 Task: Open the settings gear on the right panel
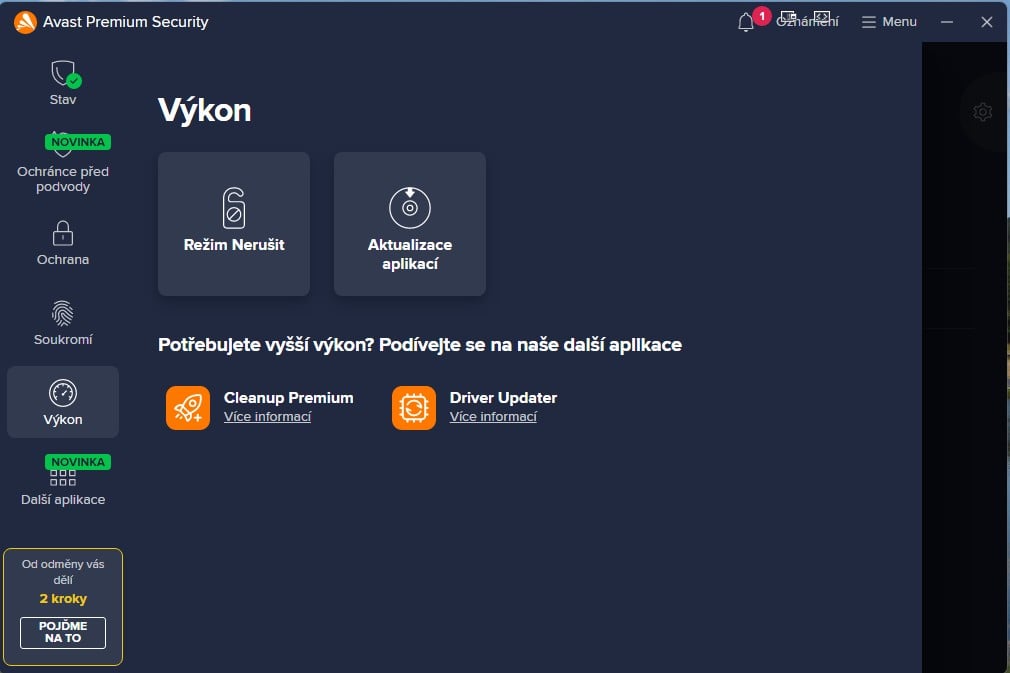983,111
